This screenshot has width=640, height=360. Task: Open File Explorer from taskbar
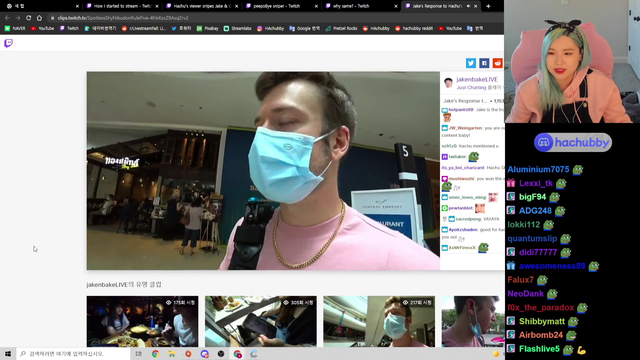[172, 354]
